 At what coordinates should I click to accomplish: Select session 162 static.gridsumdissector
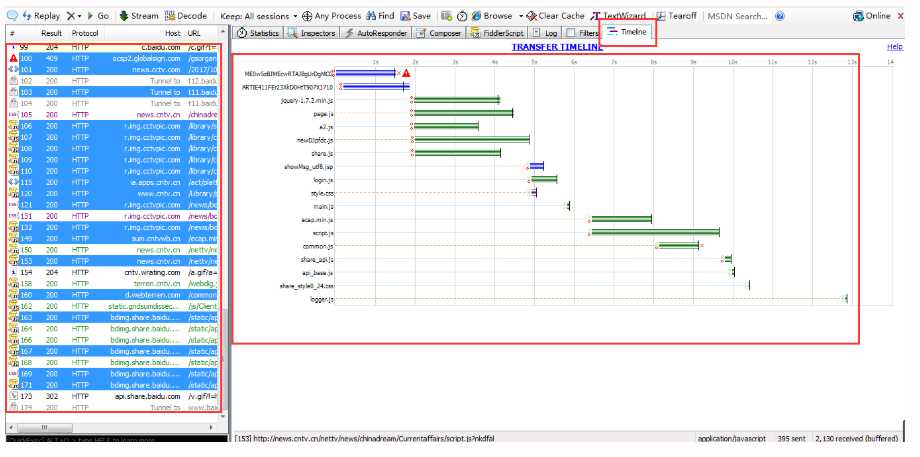tap(112, 306)
